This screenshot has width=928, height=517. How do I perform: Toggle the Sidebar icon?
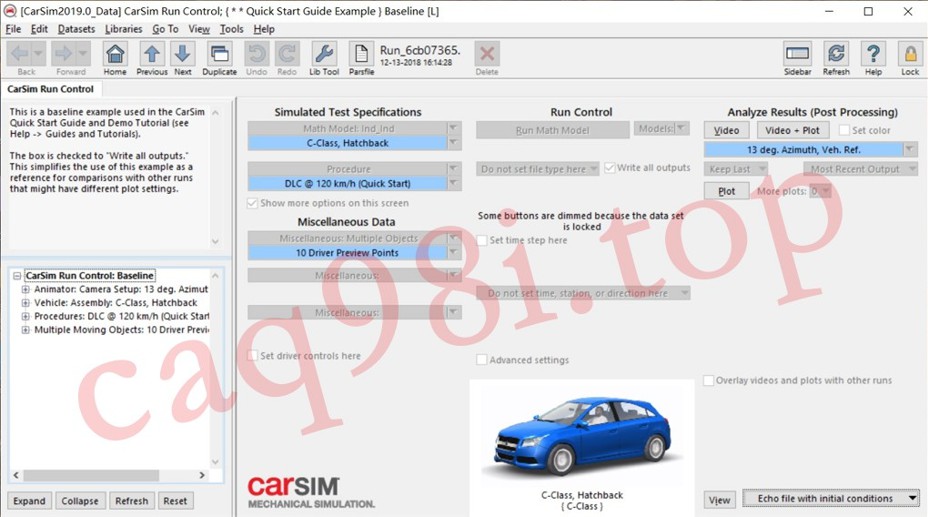(x=797, y=54)
